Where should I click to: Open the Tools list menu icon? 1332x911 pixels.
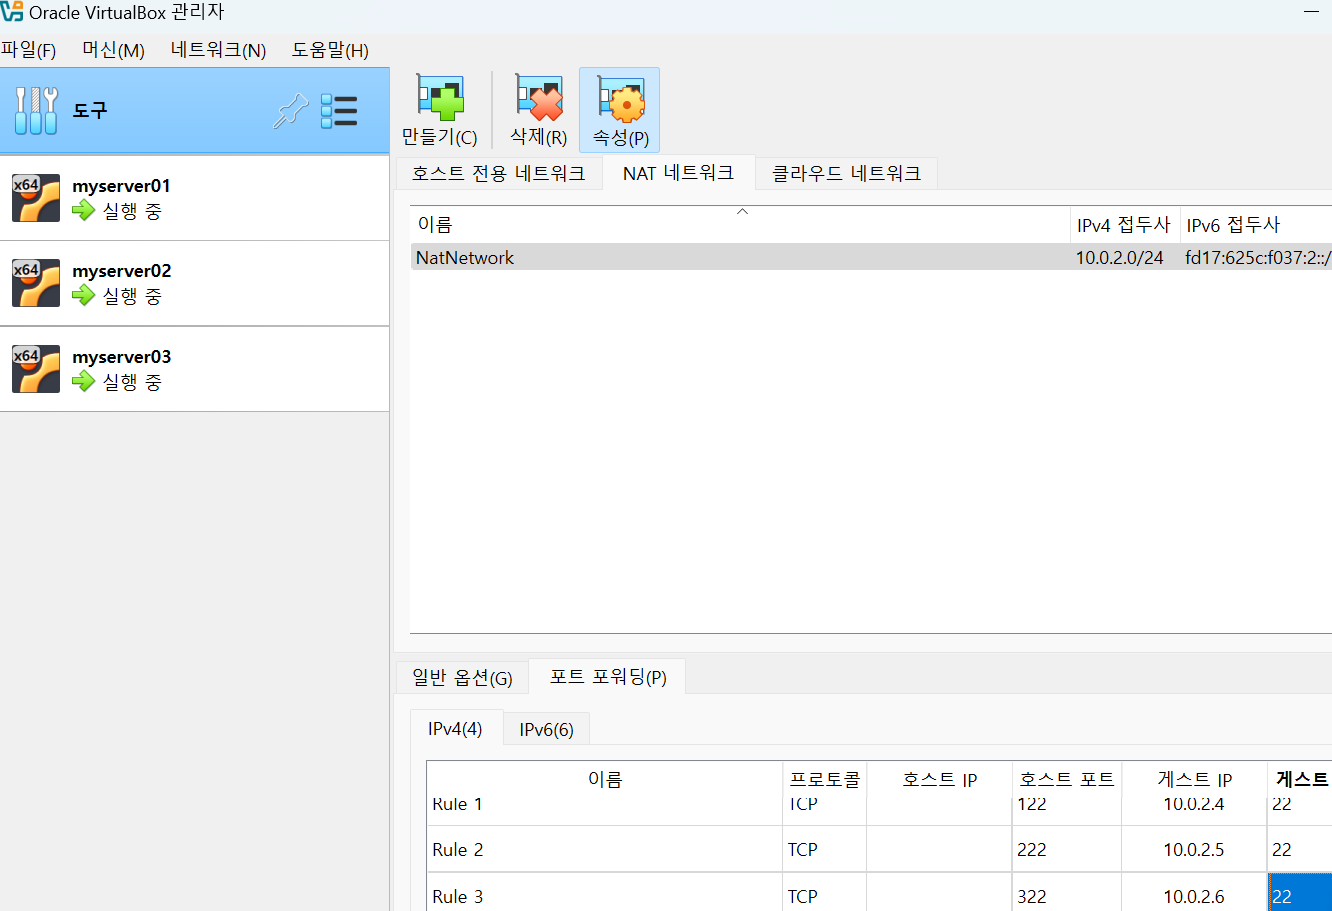pos(339,111)
